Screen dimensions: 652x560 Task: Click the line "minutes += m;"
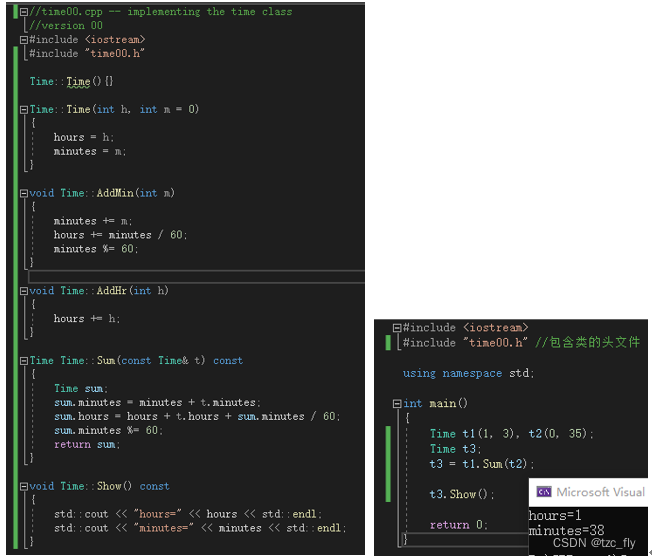click(93, 221)
